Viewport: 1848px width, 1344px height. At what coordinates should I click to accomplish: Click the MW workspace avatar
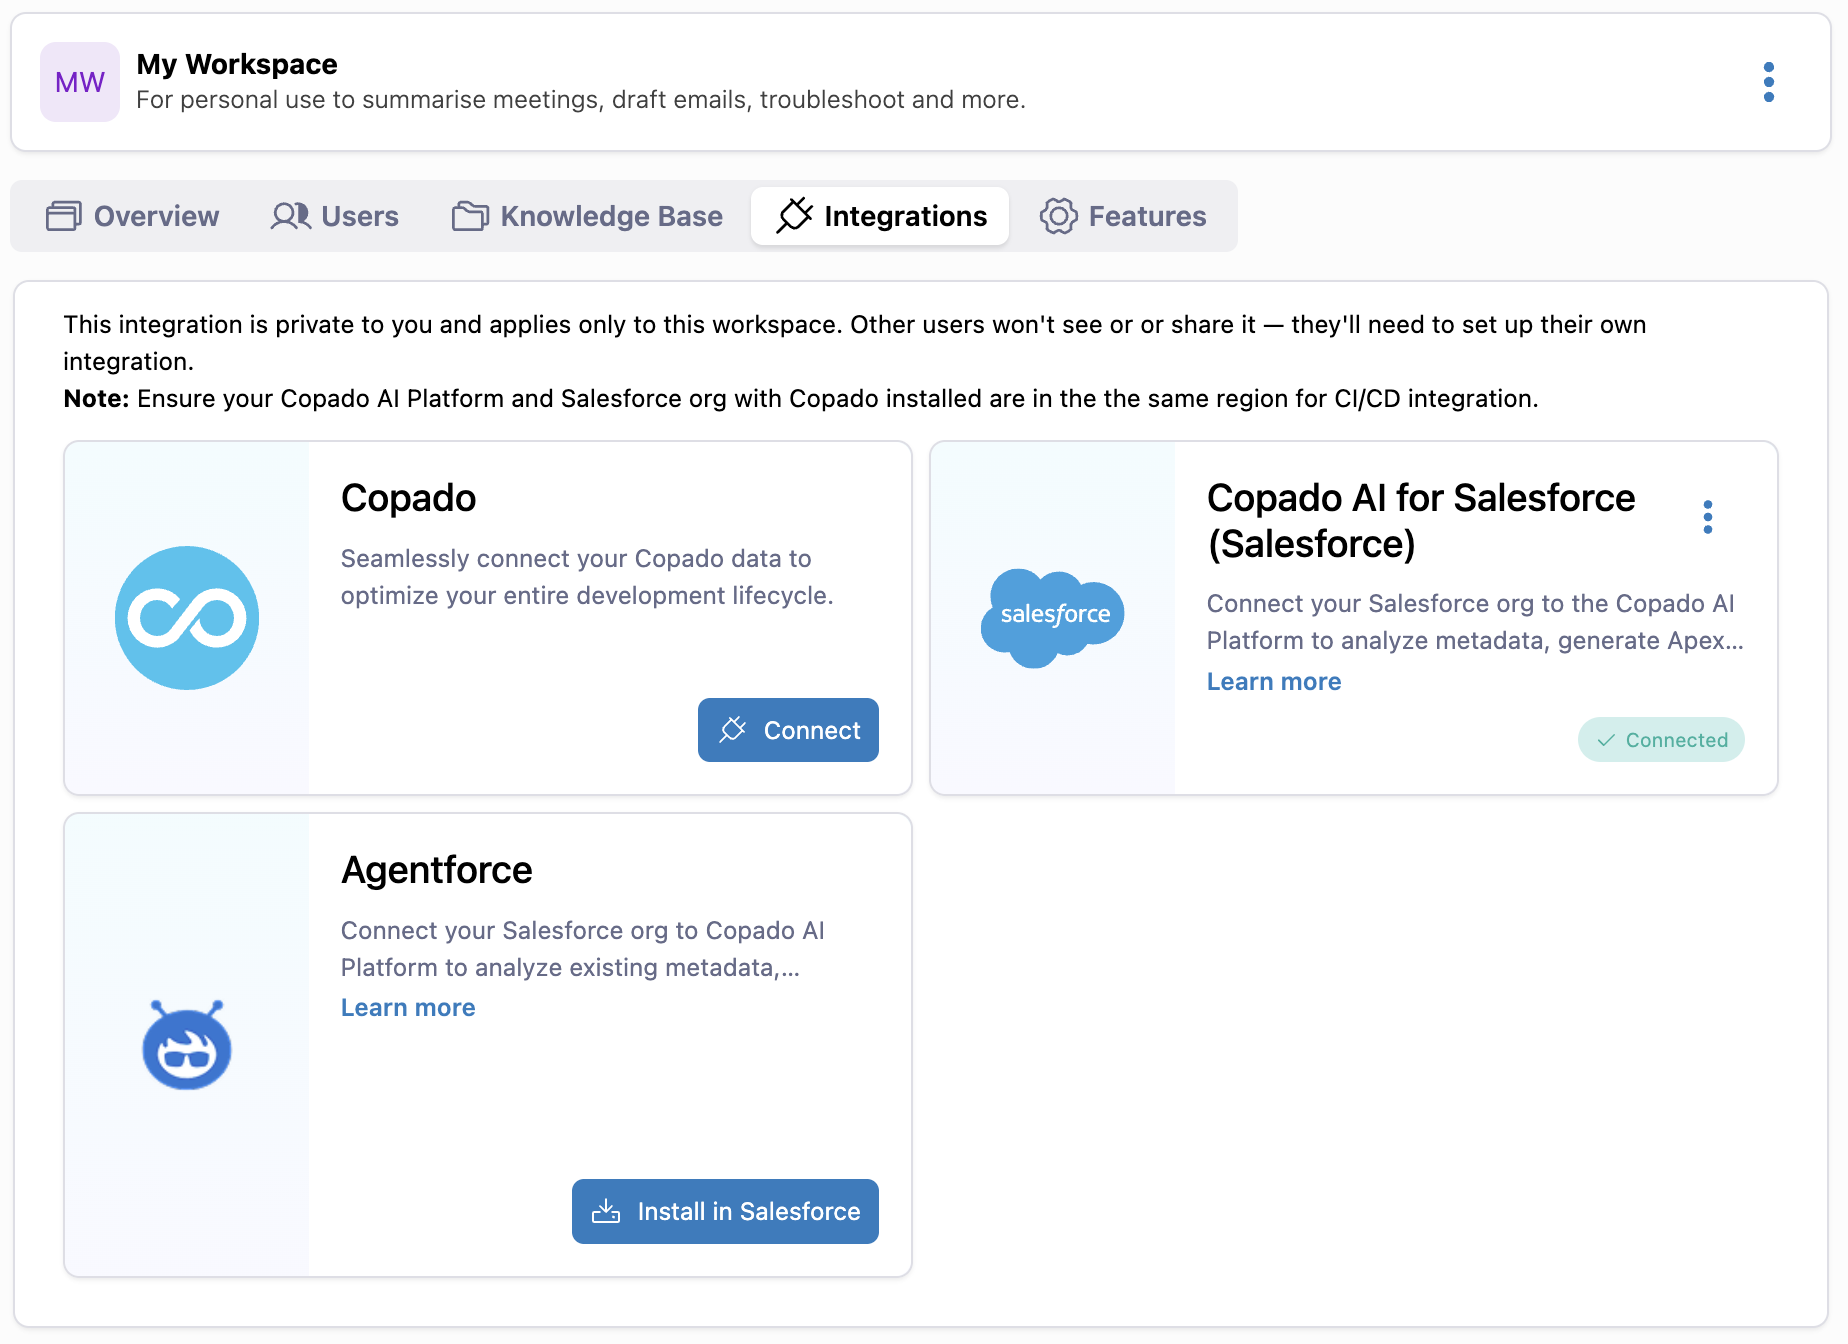pyautogui.click(x=80, y=82)
